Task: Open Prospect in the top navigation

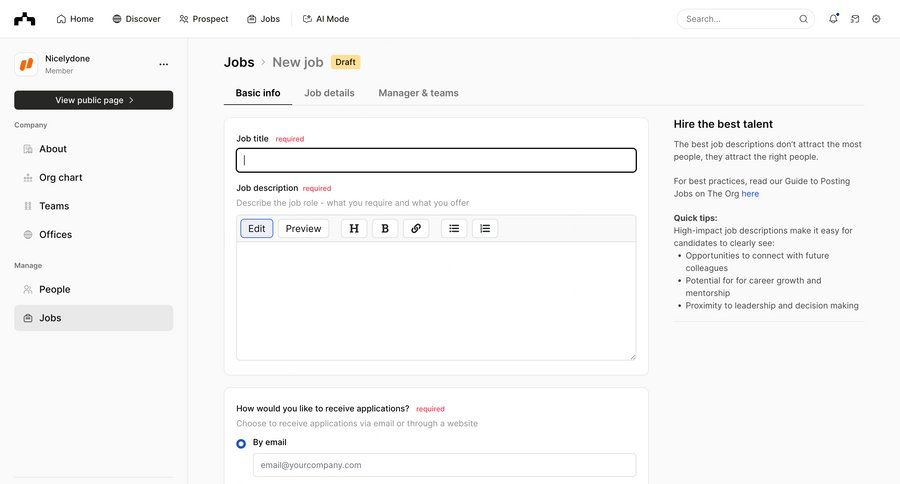Action: click(x=204, y=19)
